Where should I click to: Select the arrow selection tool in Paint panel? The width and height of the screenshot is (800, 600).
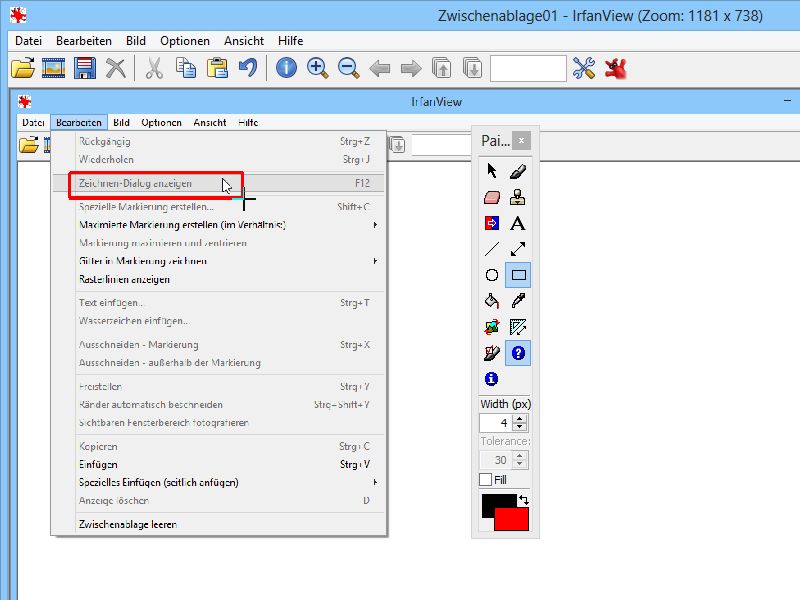(x=492, y=170)
